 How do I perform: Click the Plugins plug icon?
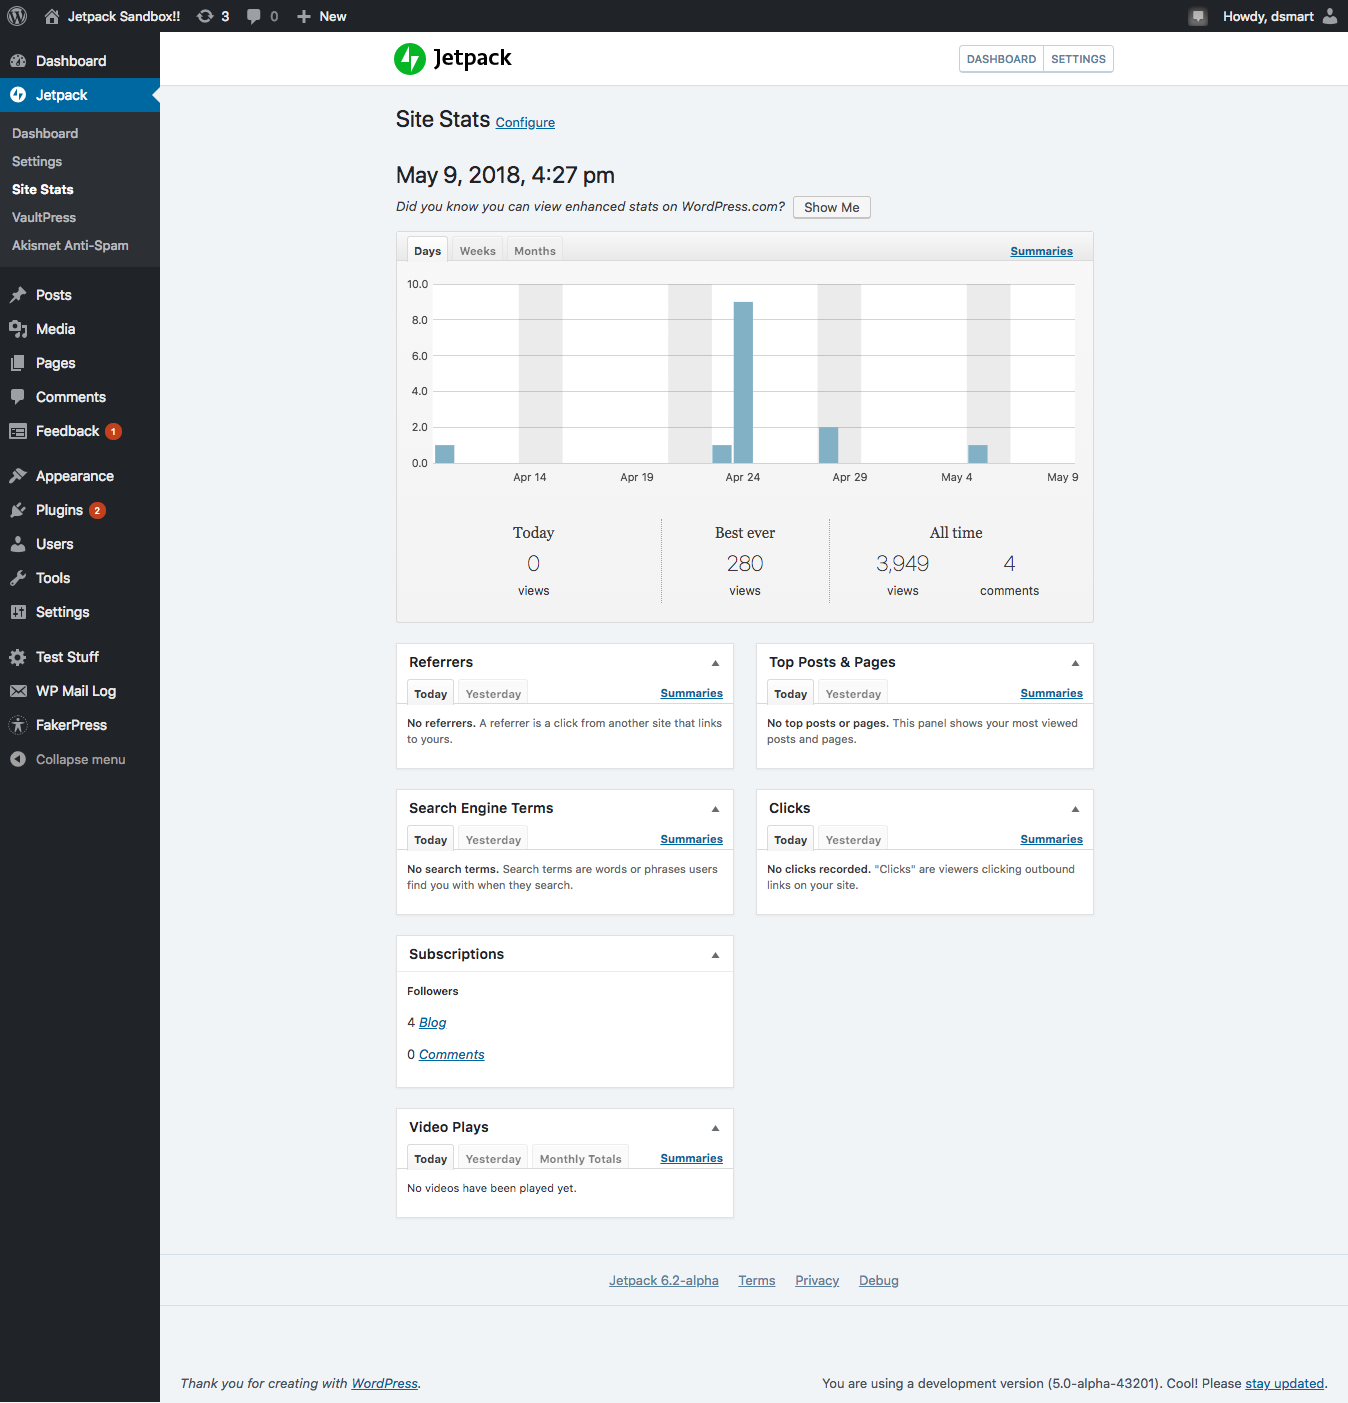[18, 510]
